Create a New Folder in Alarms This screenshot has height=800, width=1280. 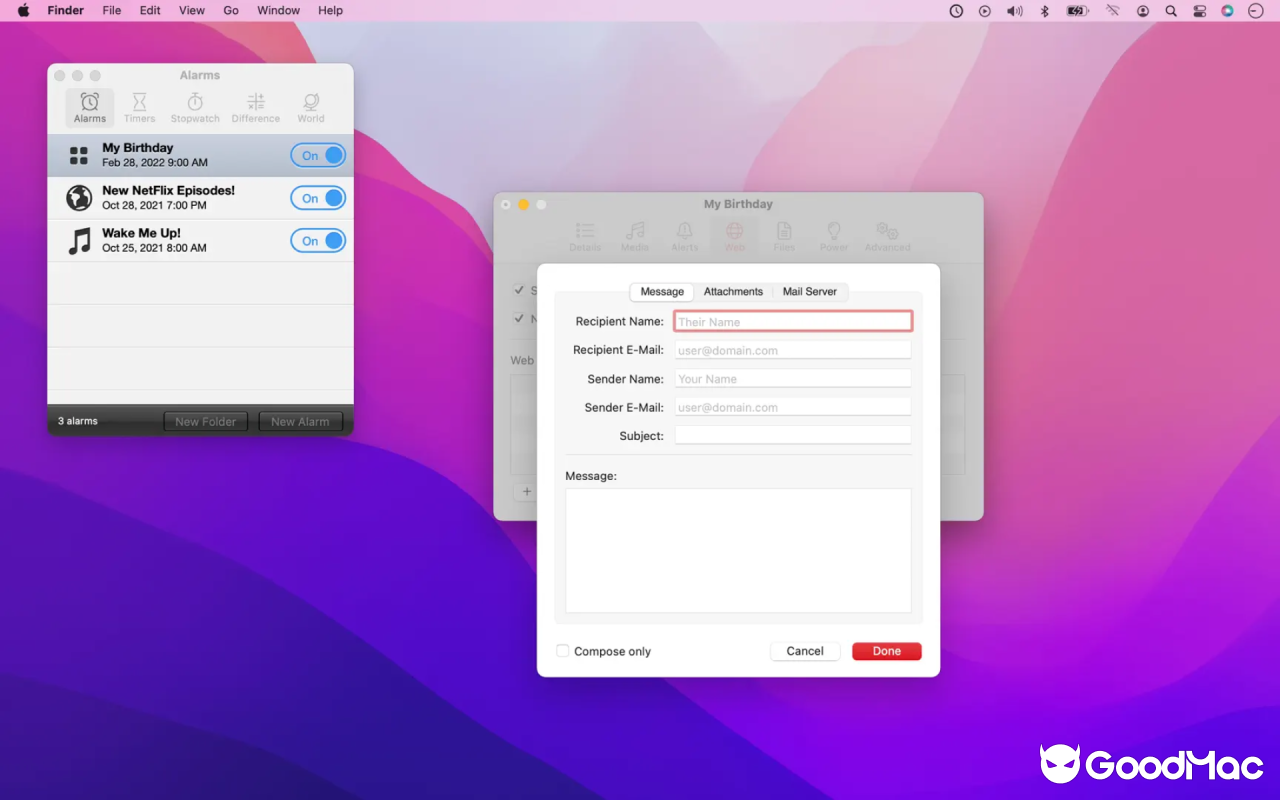coord(205,421)
